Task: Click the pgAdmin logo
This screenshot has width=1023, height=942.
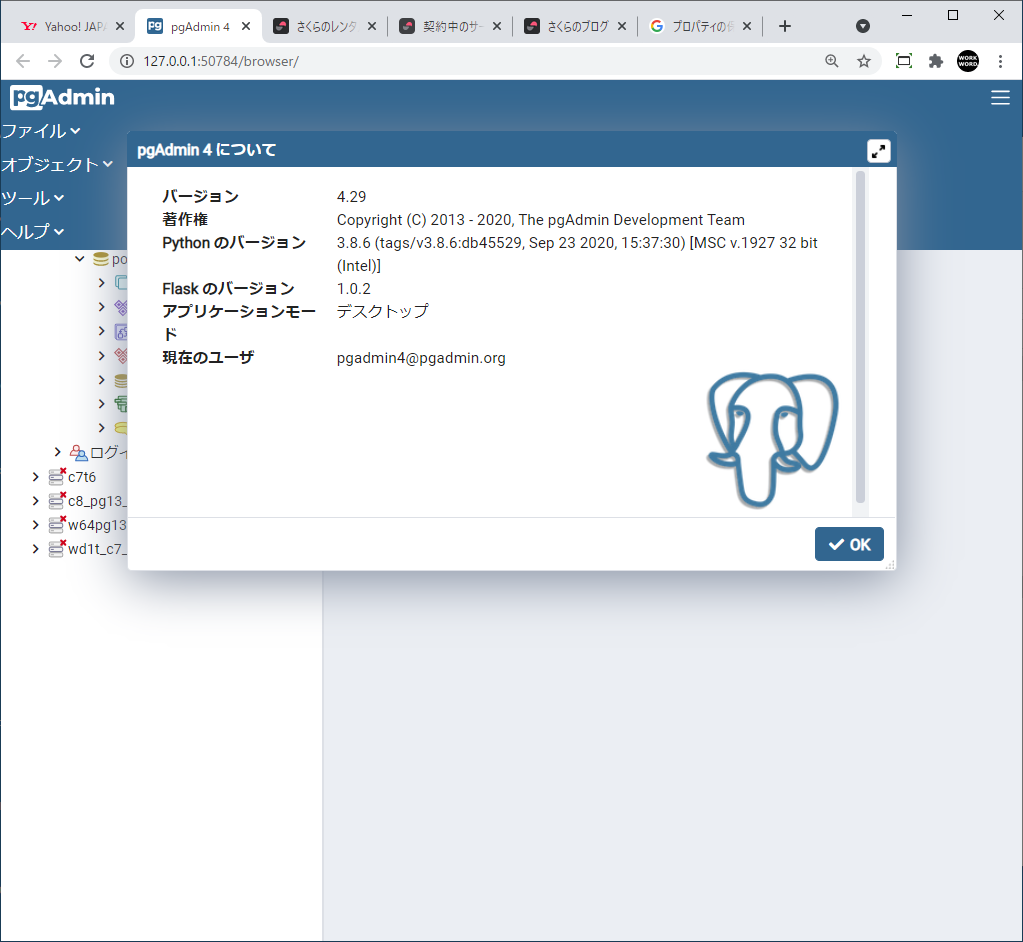Action: pos(62,97)
